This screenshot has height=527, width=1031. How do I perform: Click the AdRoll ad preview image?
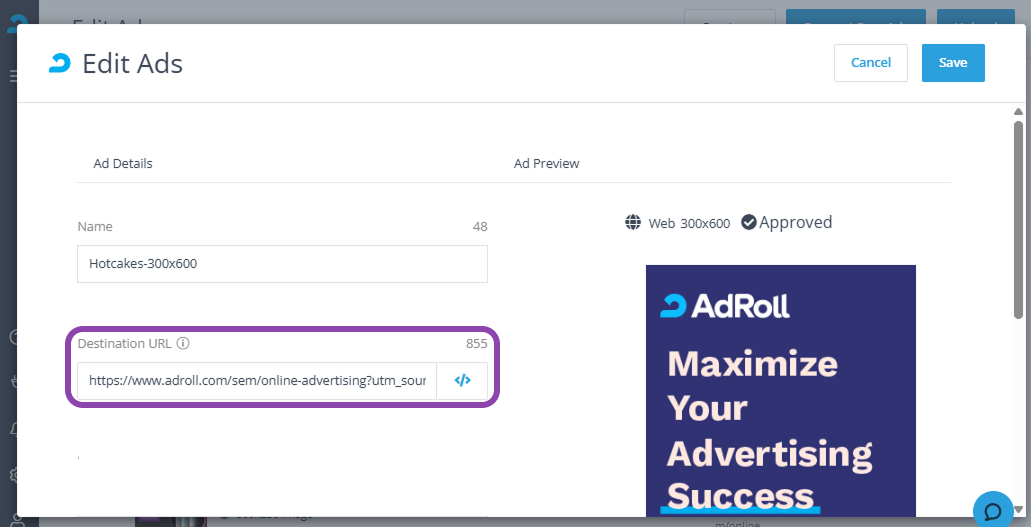pyautogui.click(x=780, y=390)
